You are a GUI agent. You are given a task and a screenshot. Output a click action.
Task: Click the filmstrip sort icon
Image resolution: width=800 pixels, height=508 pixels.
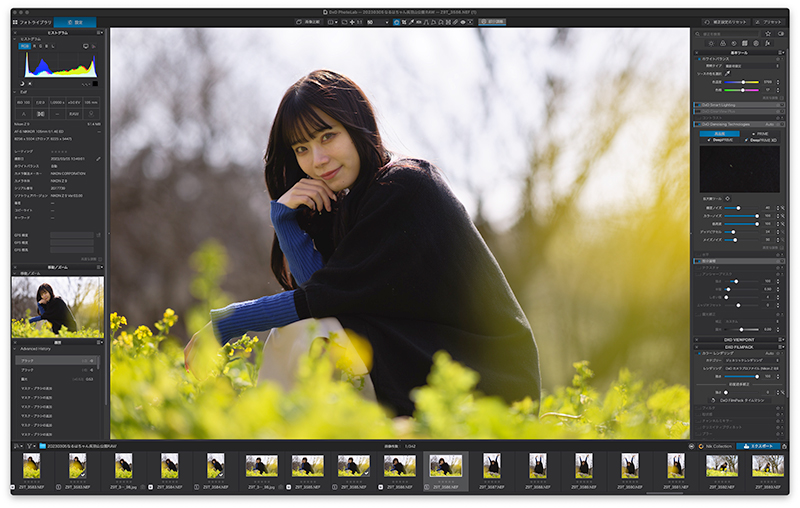pyautogui.click(x=17, y=446)
